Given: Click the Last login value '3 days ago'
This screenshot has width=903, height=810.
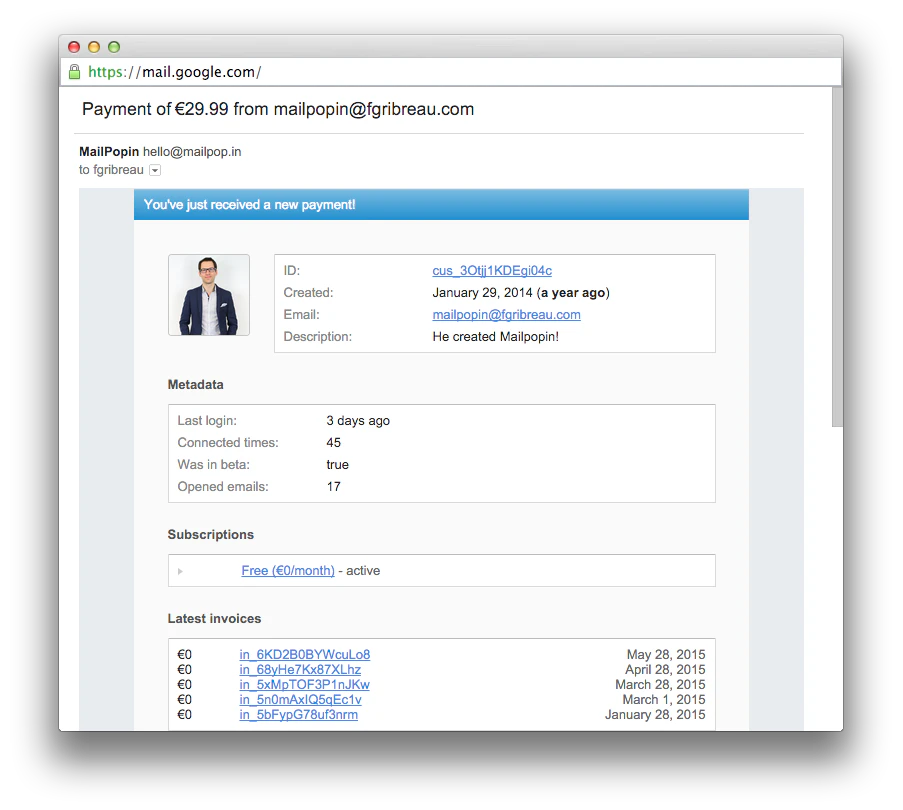Looking at the screenshot, I should click(358, 421).
